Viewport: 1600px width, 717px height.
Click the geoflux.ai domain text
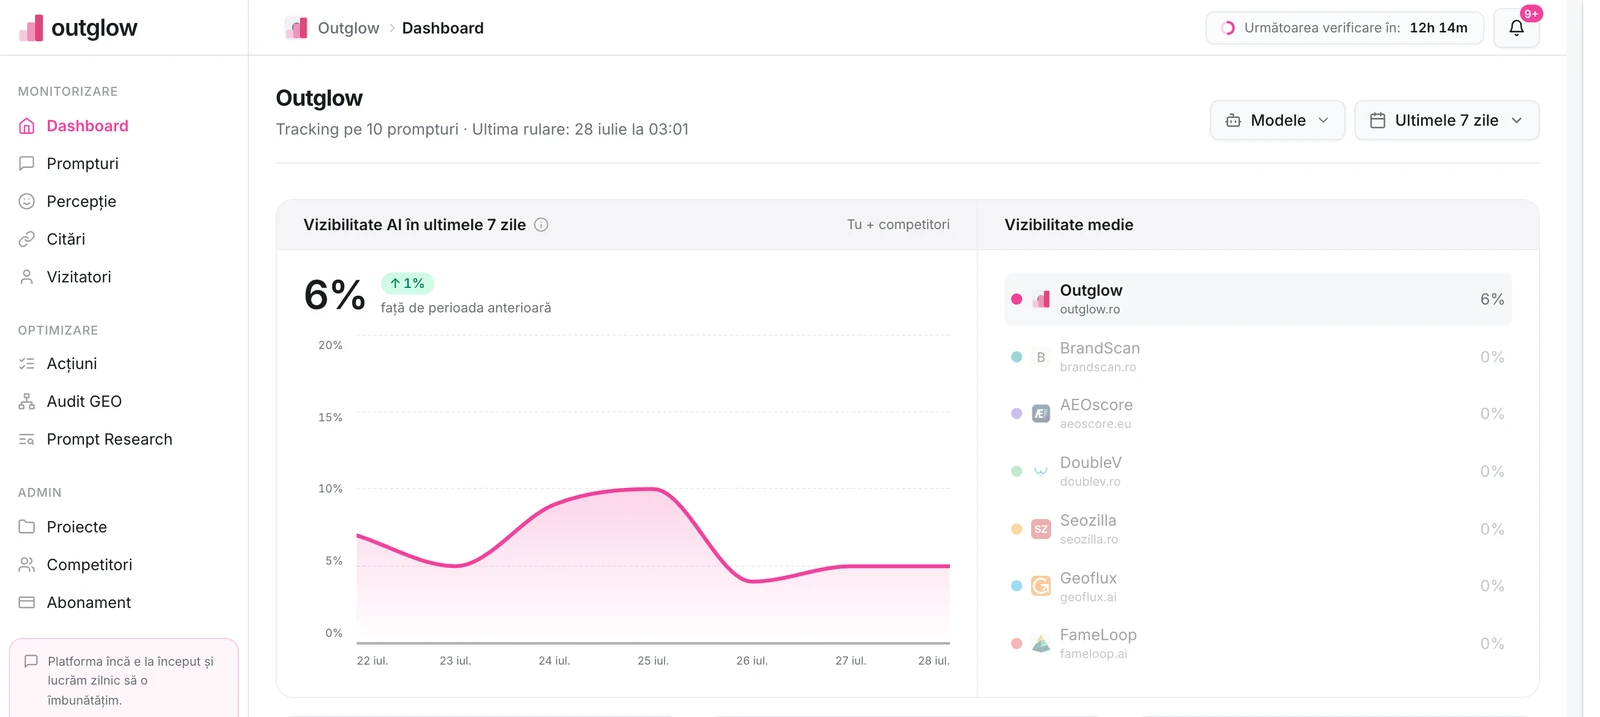pos(1088,597)
